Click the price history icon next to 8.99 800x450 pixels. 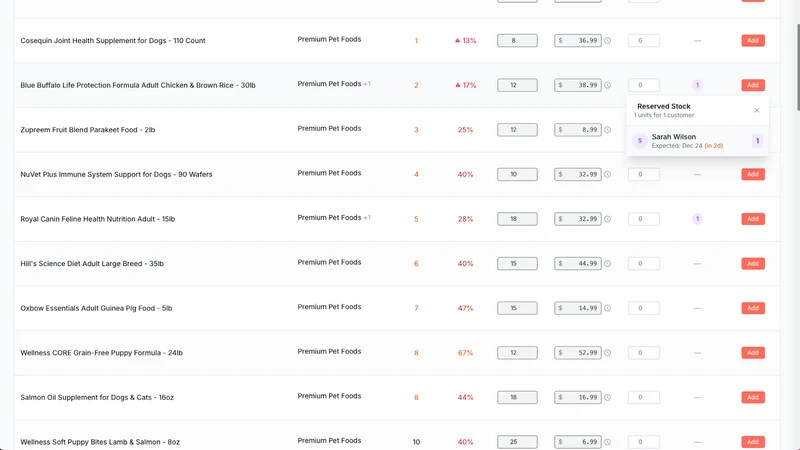608,130
